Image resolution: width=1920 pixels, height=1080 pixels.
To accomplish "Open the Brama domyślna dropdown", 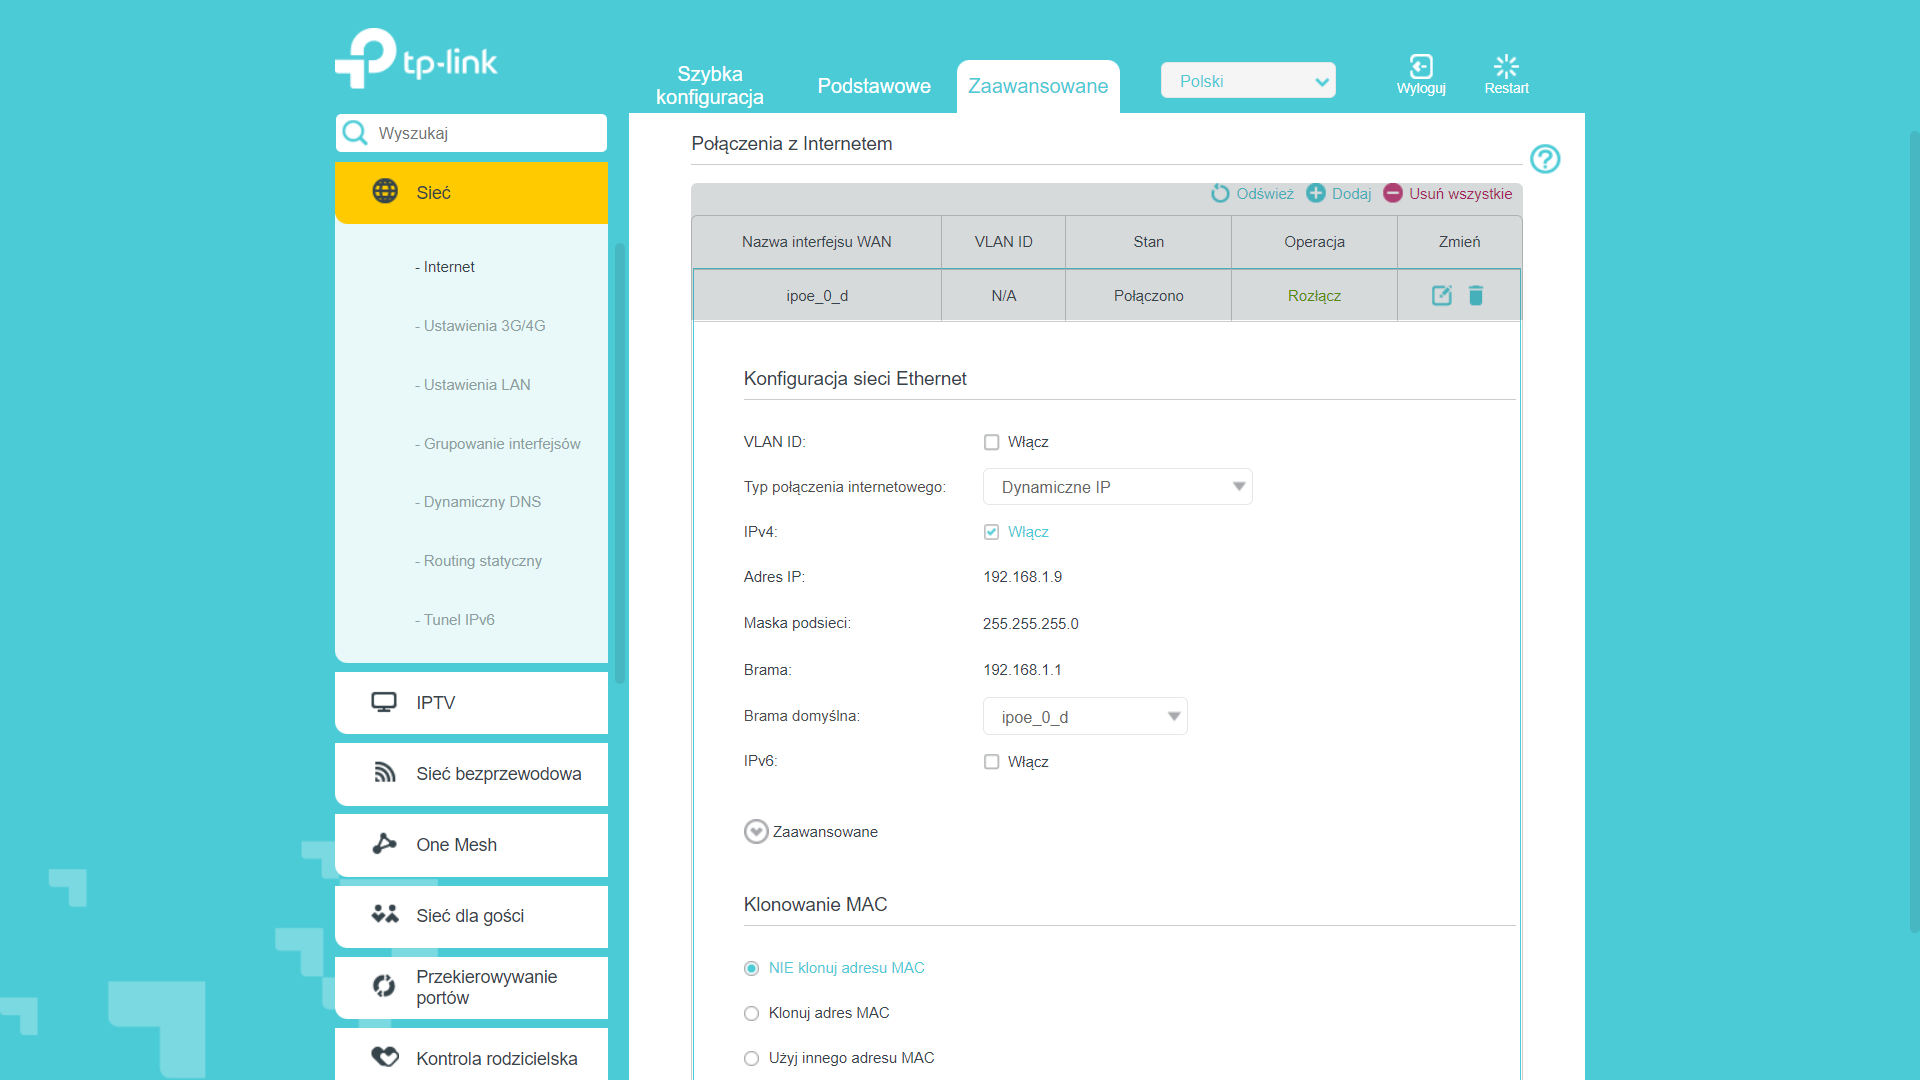I will coord(1085,716).
